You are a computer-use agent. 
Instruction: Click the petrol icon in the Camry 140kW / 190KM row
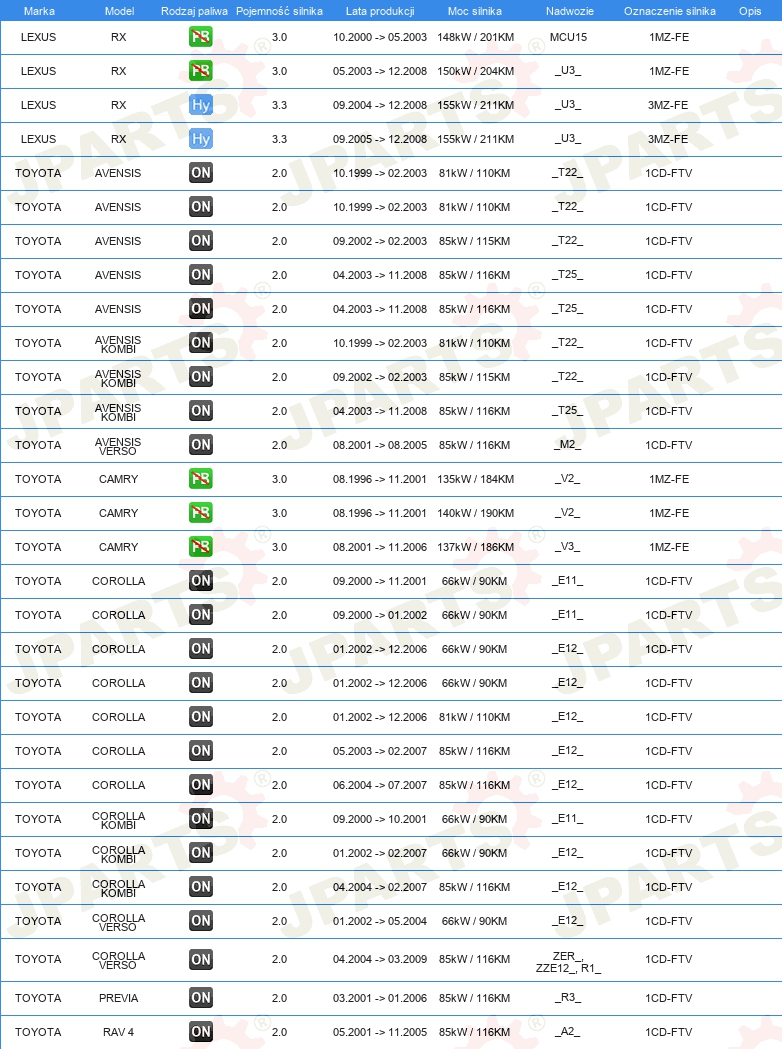(x=201, y=513)
